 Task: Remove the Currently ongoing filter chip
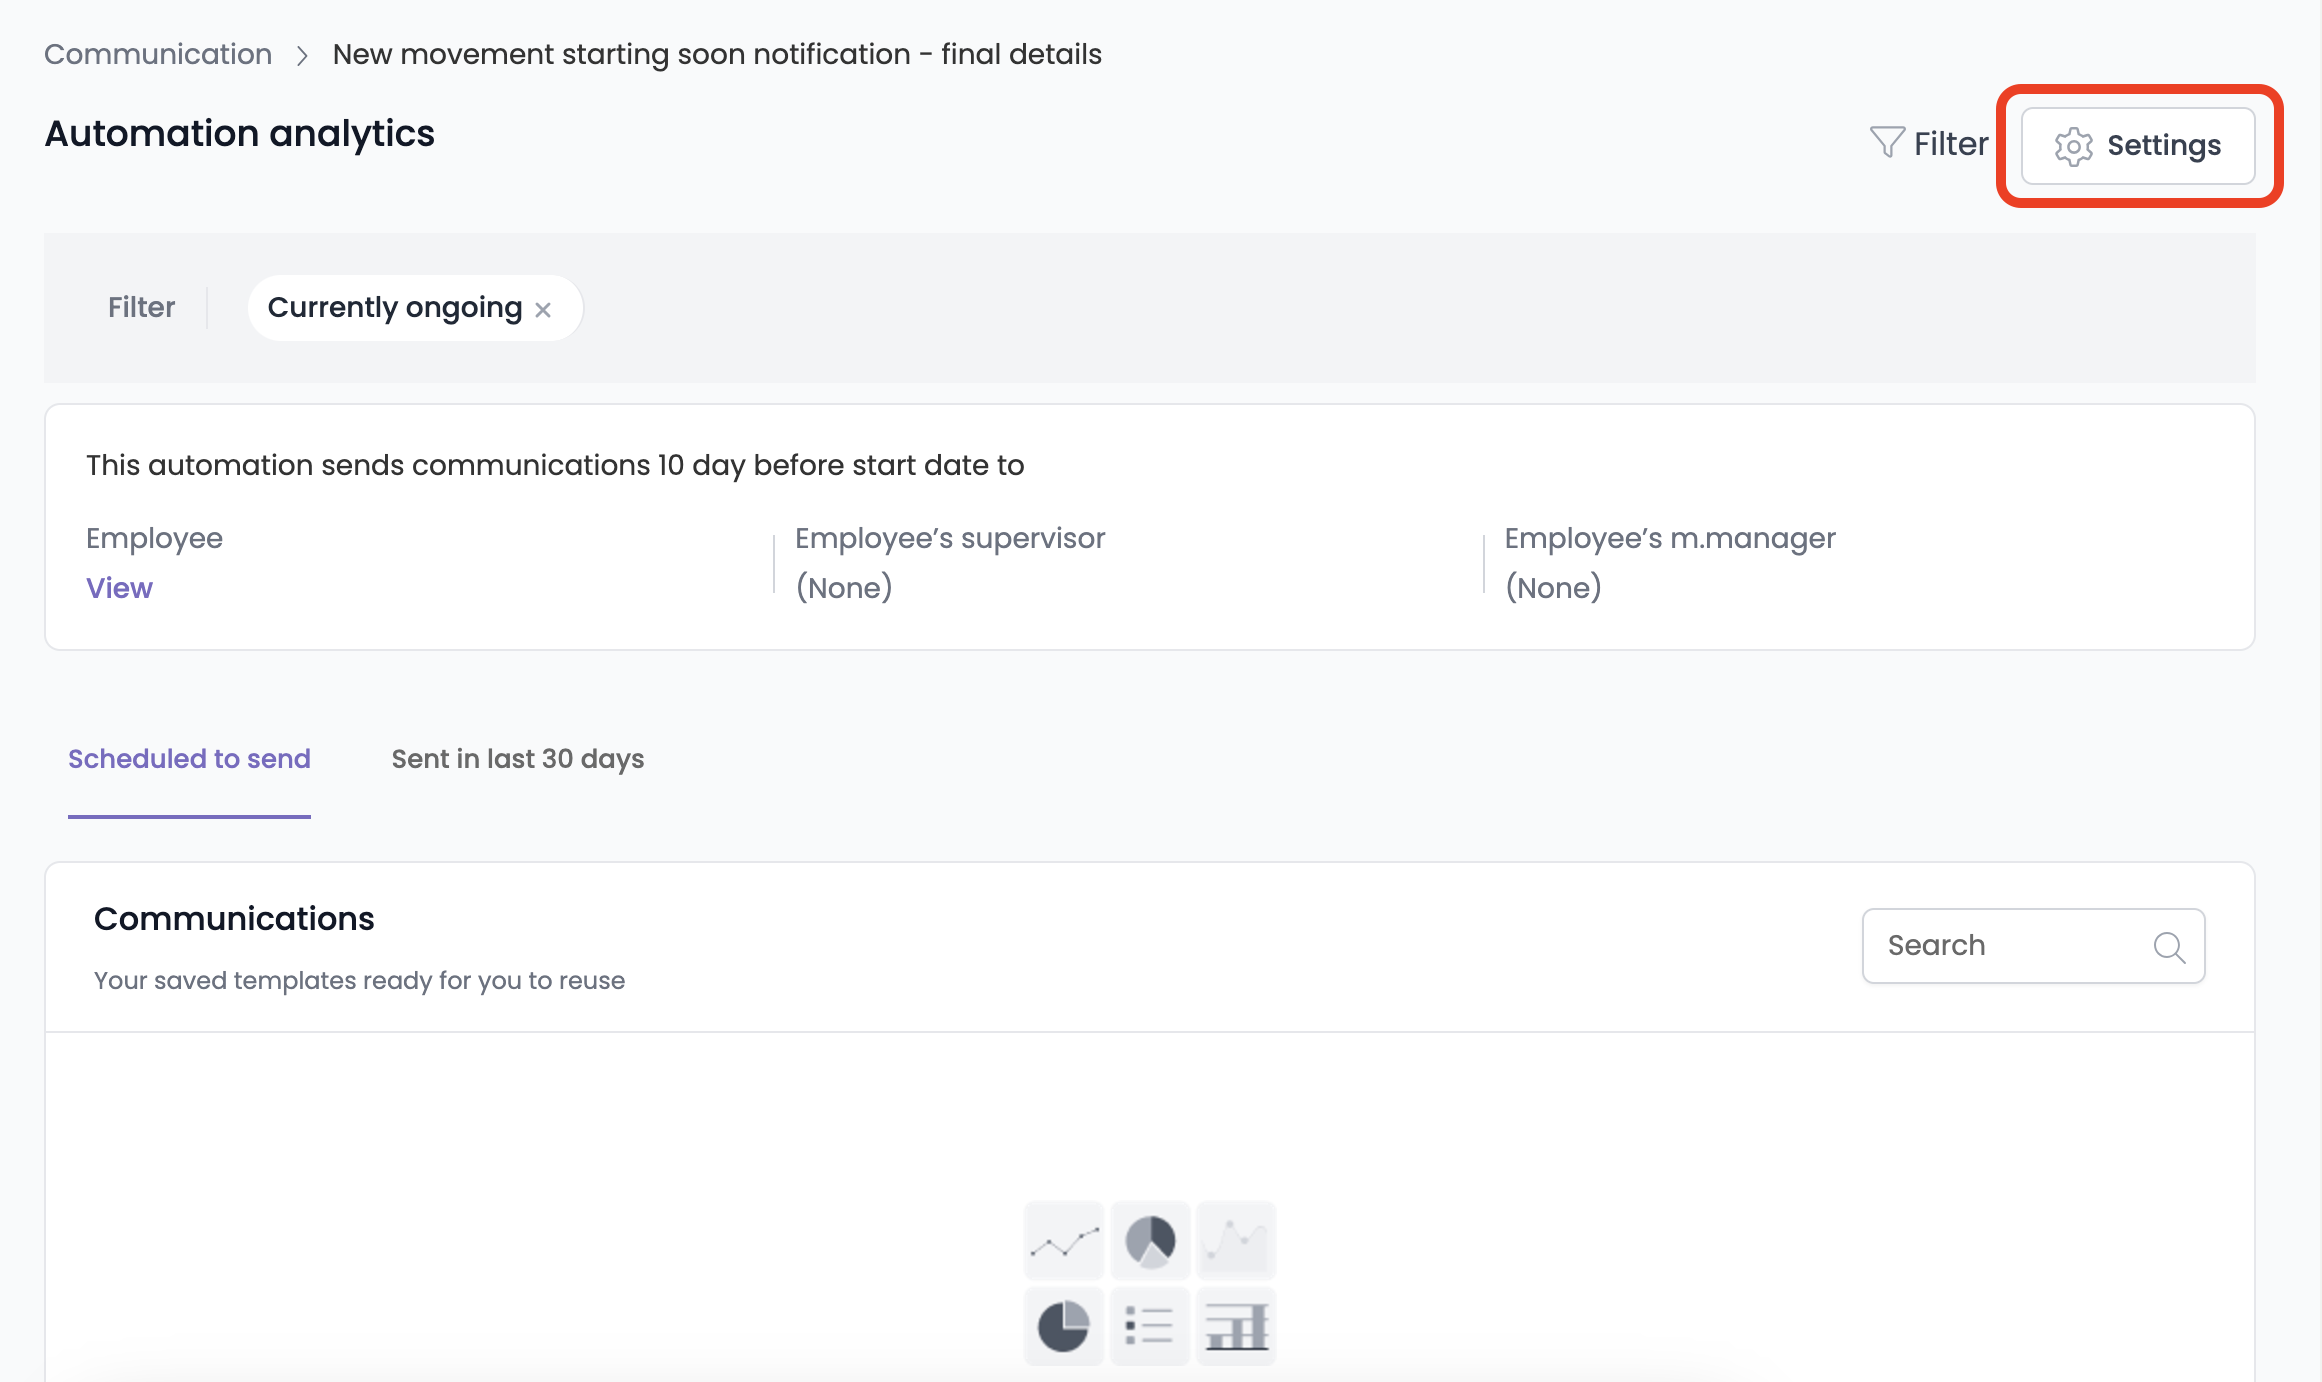[x=543, y=310]
